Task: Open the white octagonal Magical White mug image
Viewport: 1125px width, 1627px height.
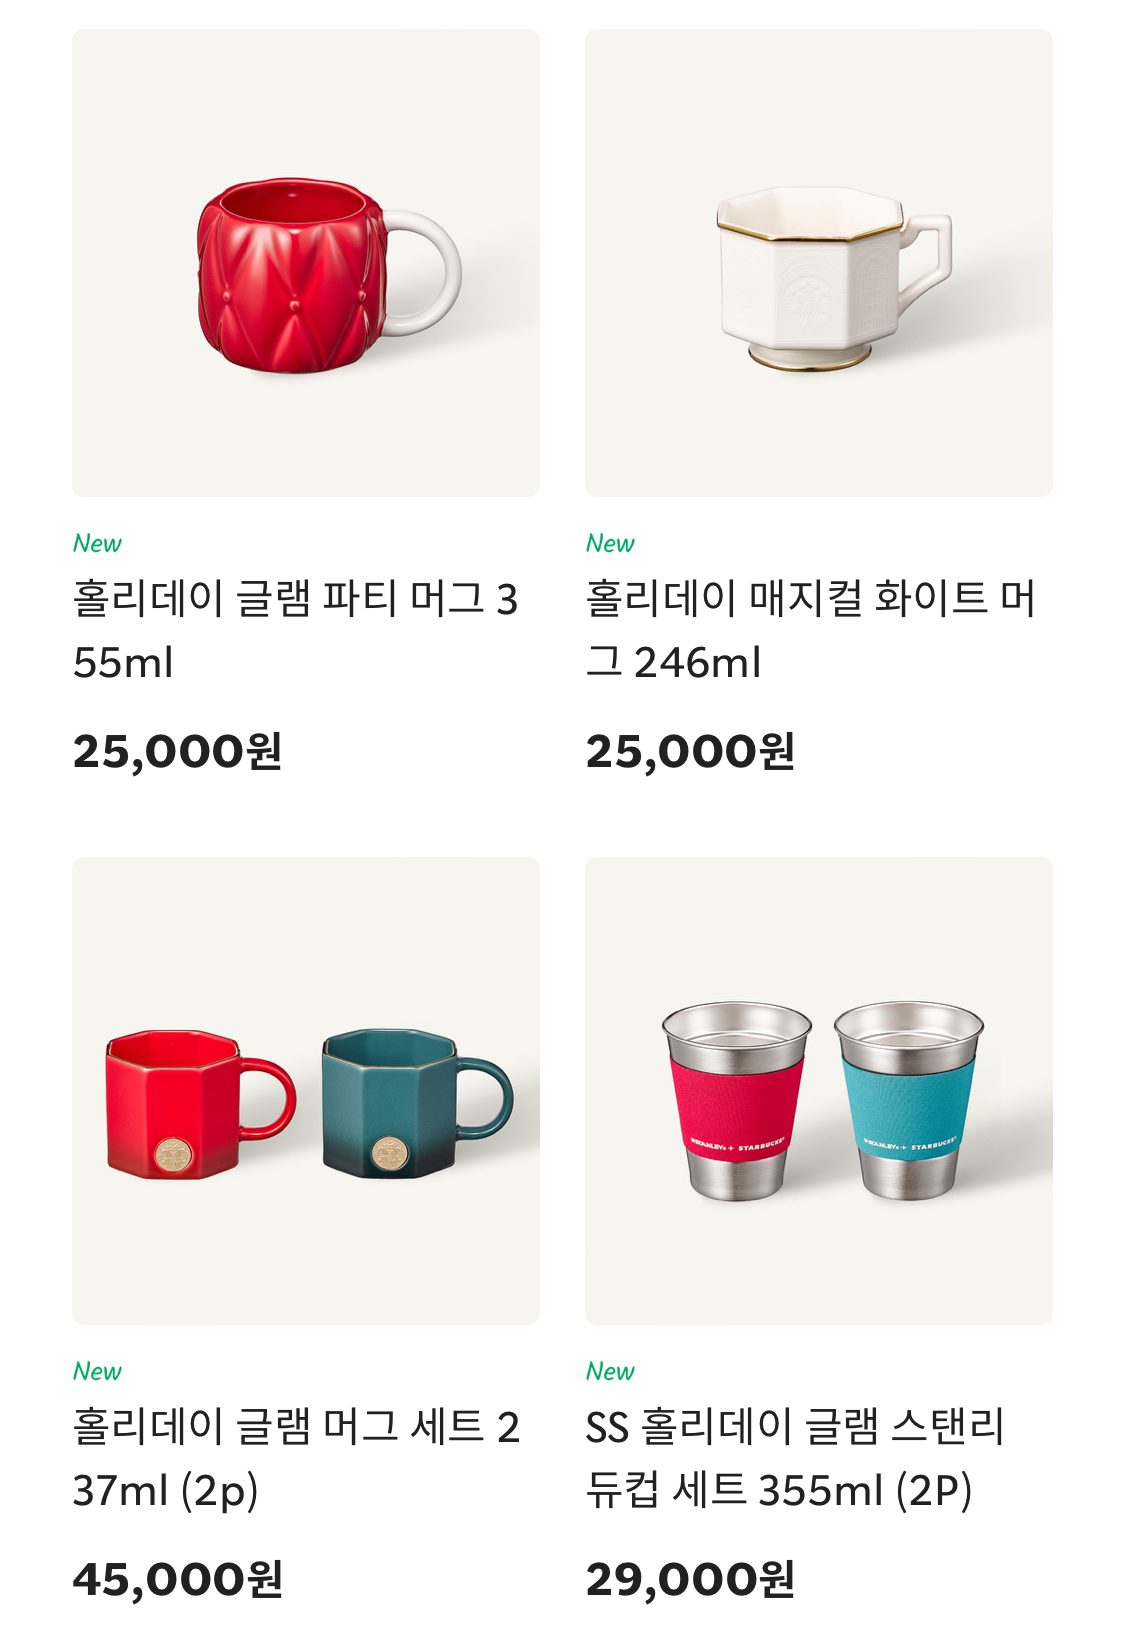Action: tap(818, 263)
